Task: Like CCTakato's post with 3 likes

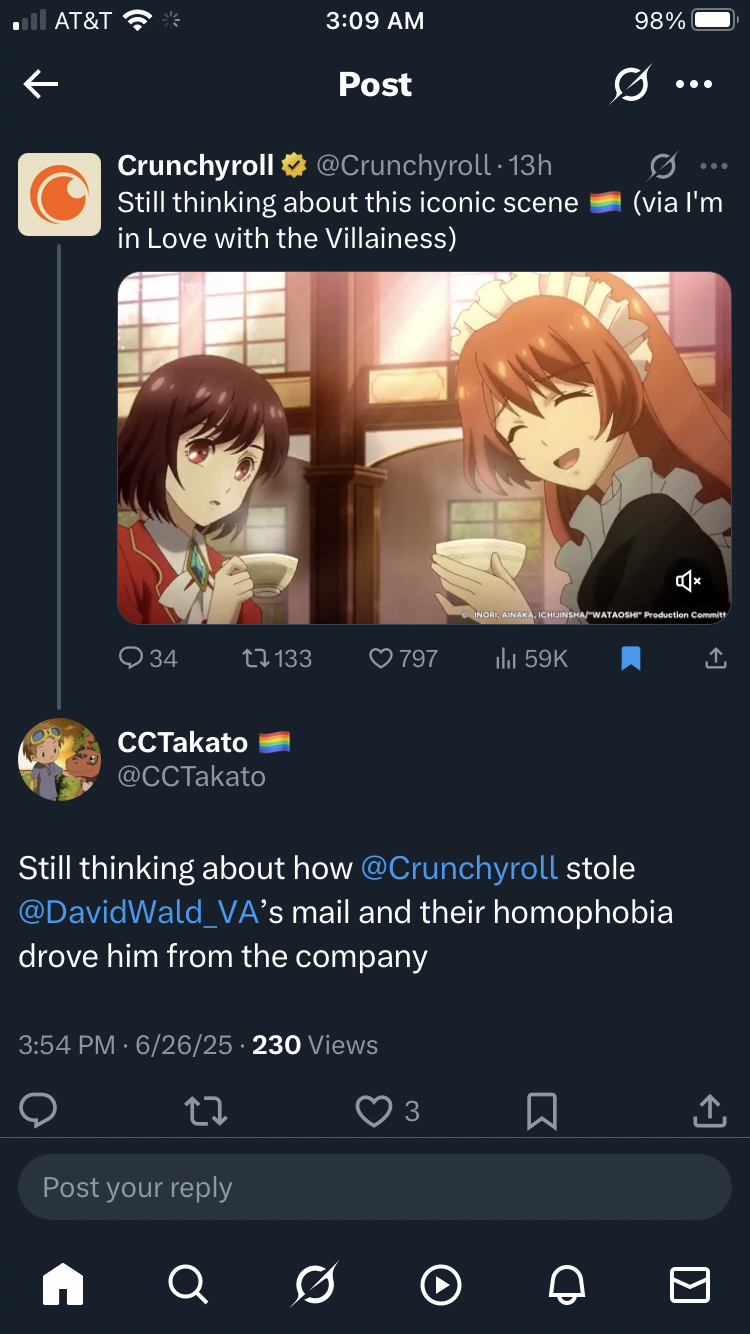Action: pyautogui.click(x=375, y=1111)
